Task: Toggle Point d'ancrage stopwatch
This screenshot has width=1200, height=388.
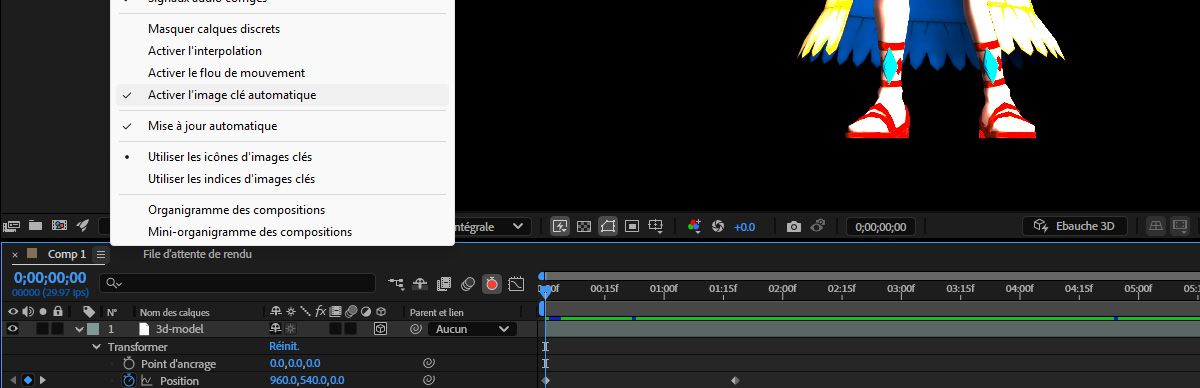Action: (x=128, y=363)
